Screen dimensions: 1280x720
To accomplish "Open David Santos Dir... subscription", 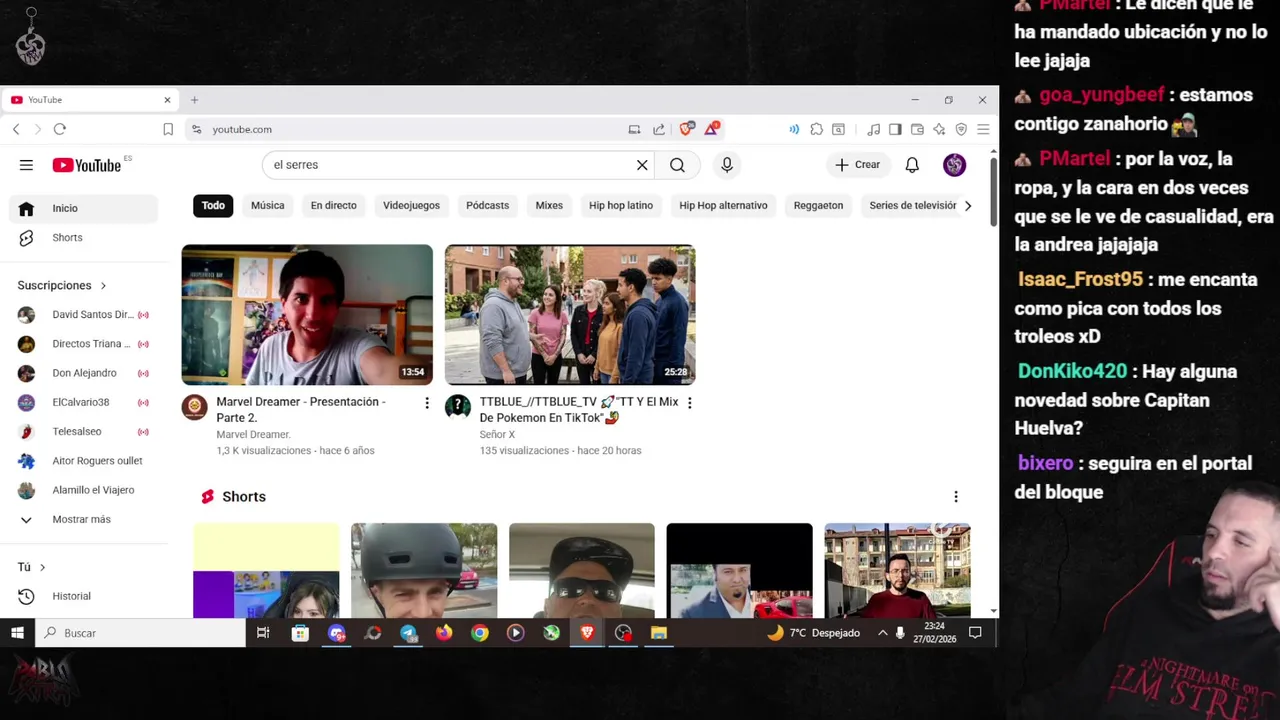I will (84, 315).
